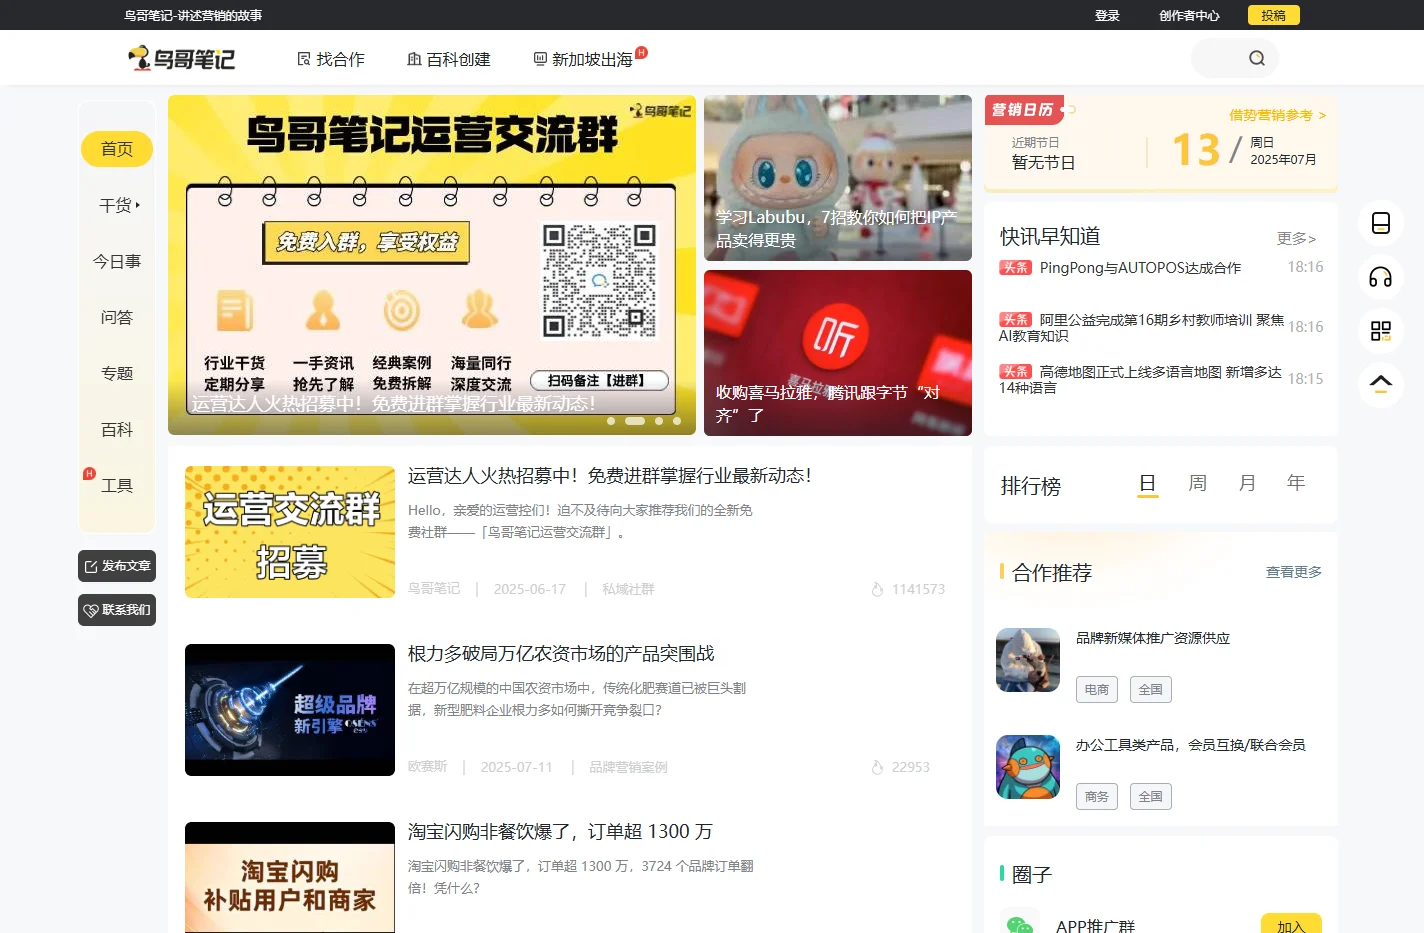Open 借势营销参考 > link
The width and height of the screenshot is (1424, 933).
coord(1278,115)
